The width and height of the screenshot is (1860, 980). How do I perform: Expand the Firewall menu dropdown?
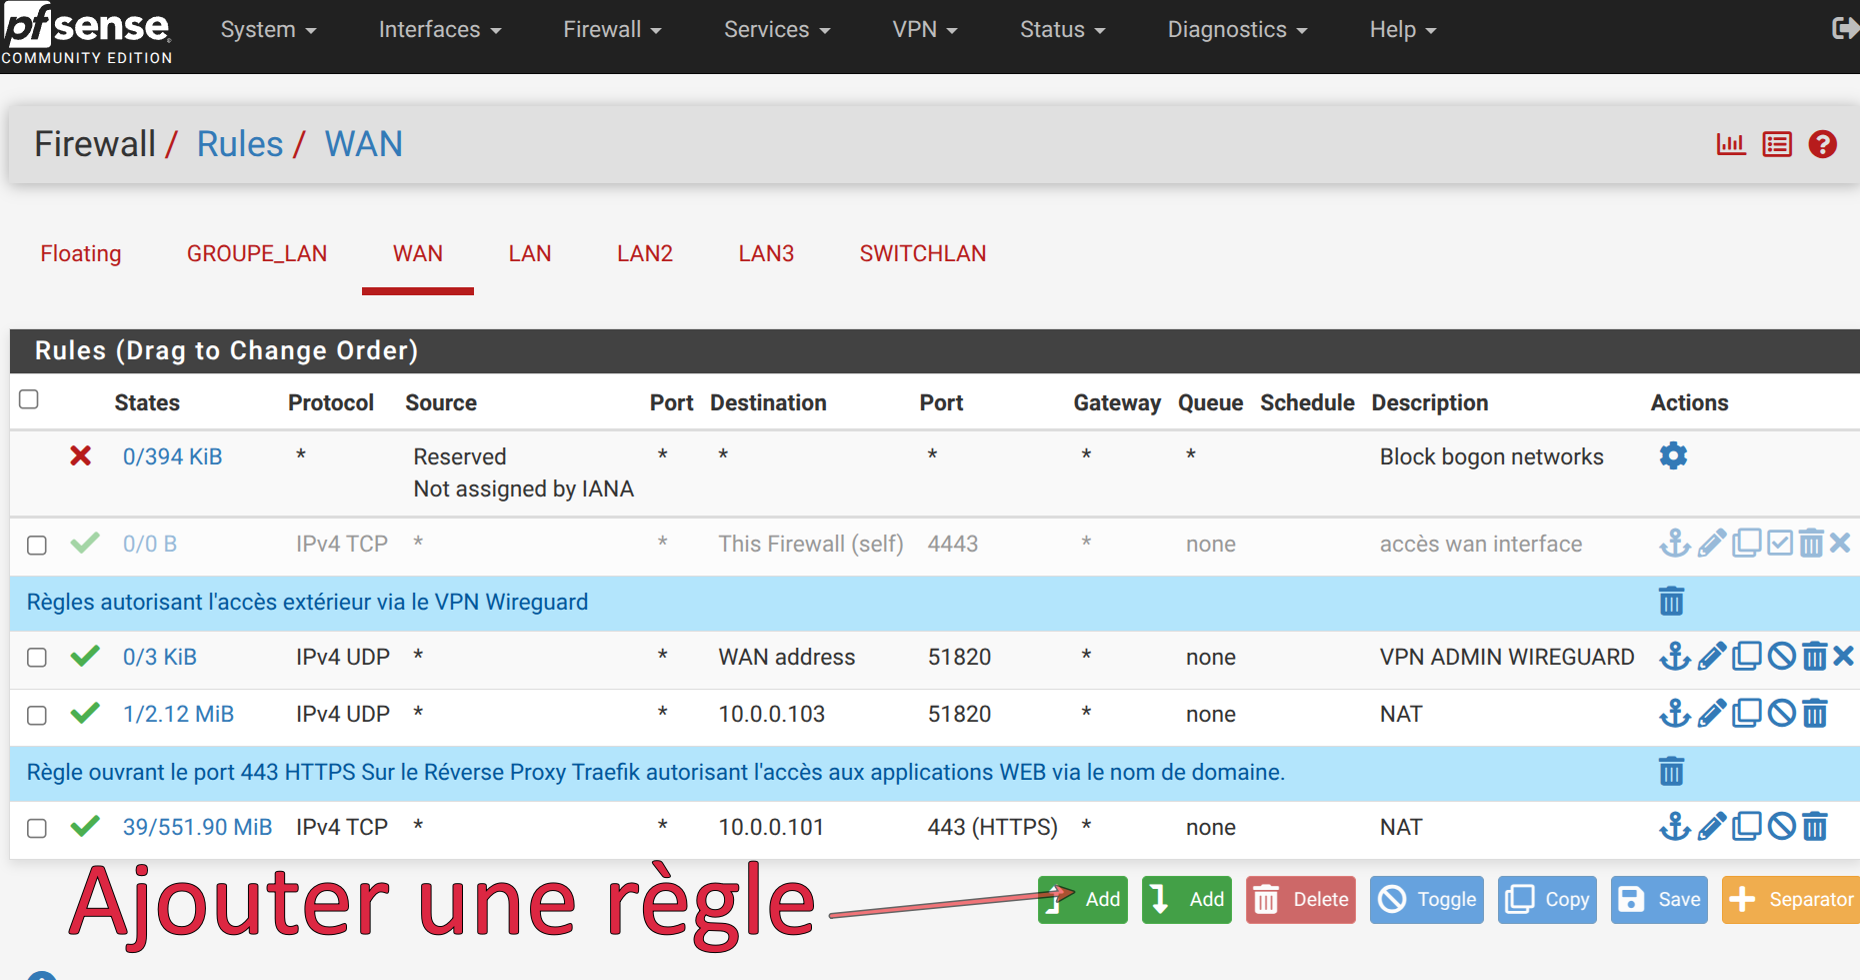[612, 30]
